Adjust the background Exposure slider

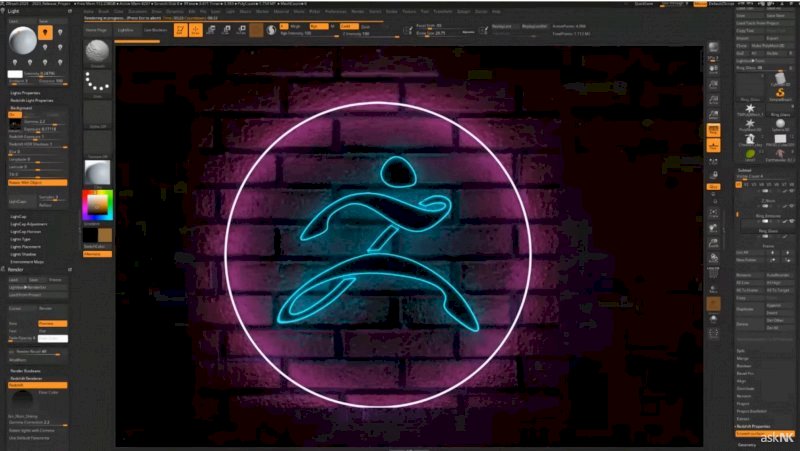(45, 129)
